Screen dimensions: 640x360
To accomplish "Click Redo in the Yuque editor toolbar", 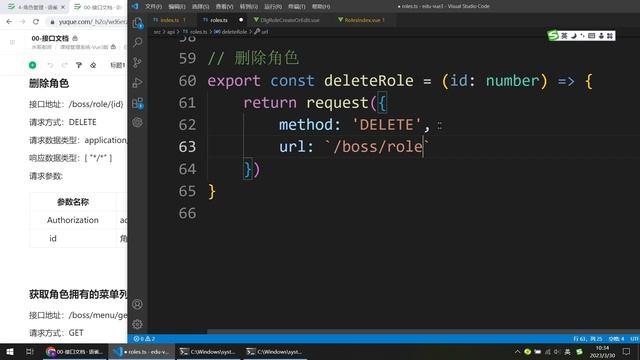I will click(64, 65).
